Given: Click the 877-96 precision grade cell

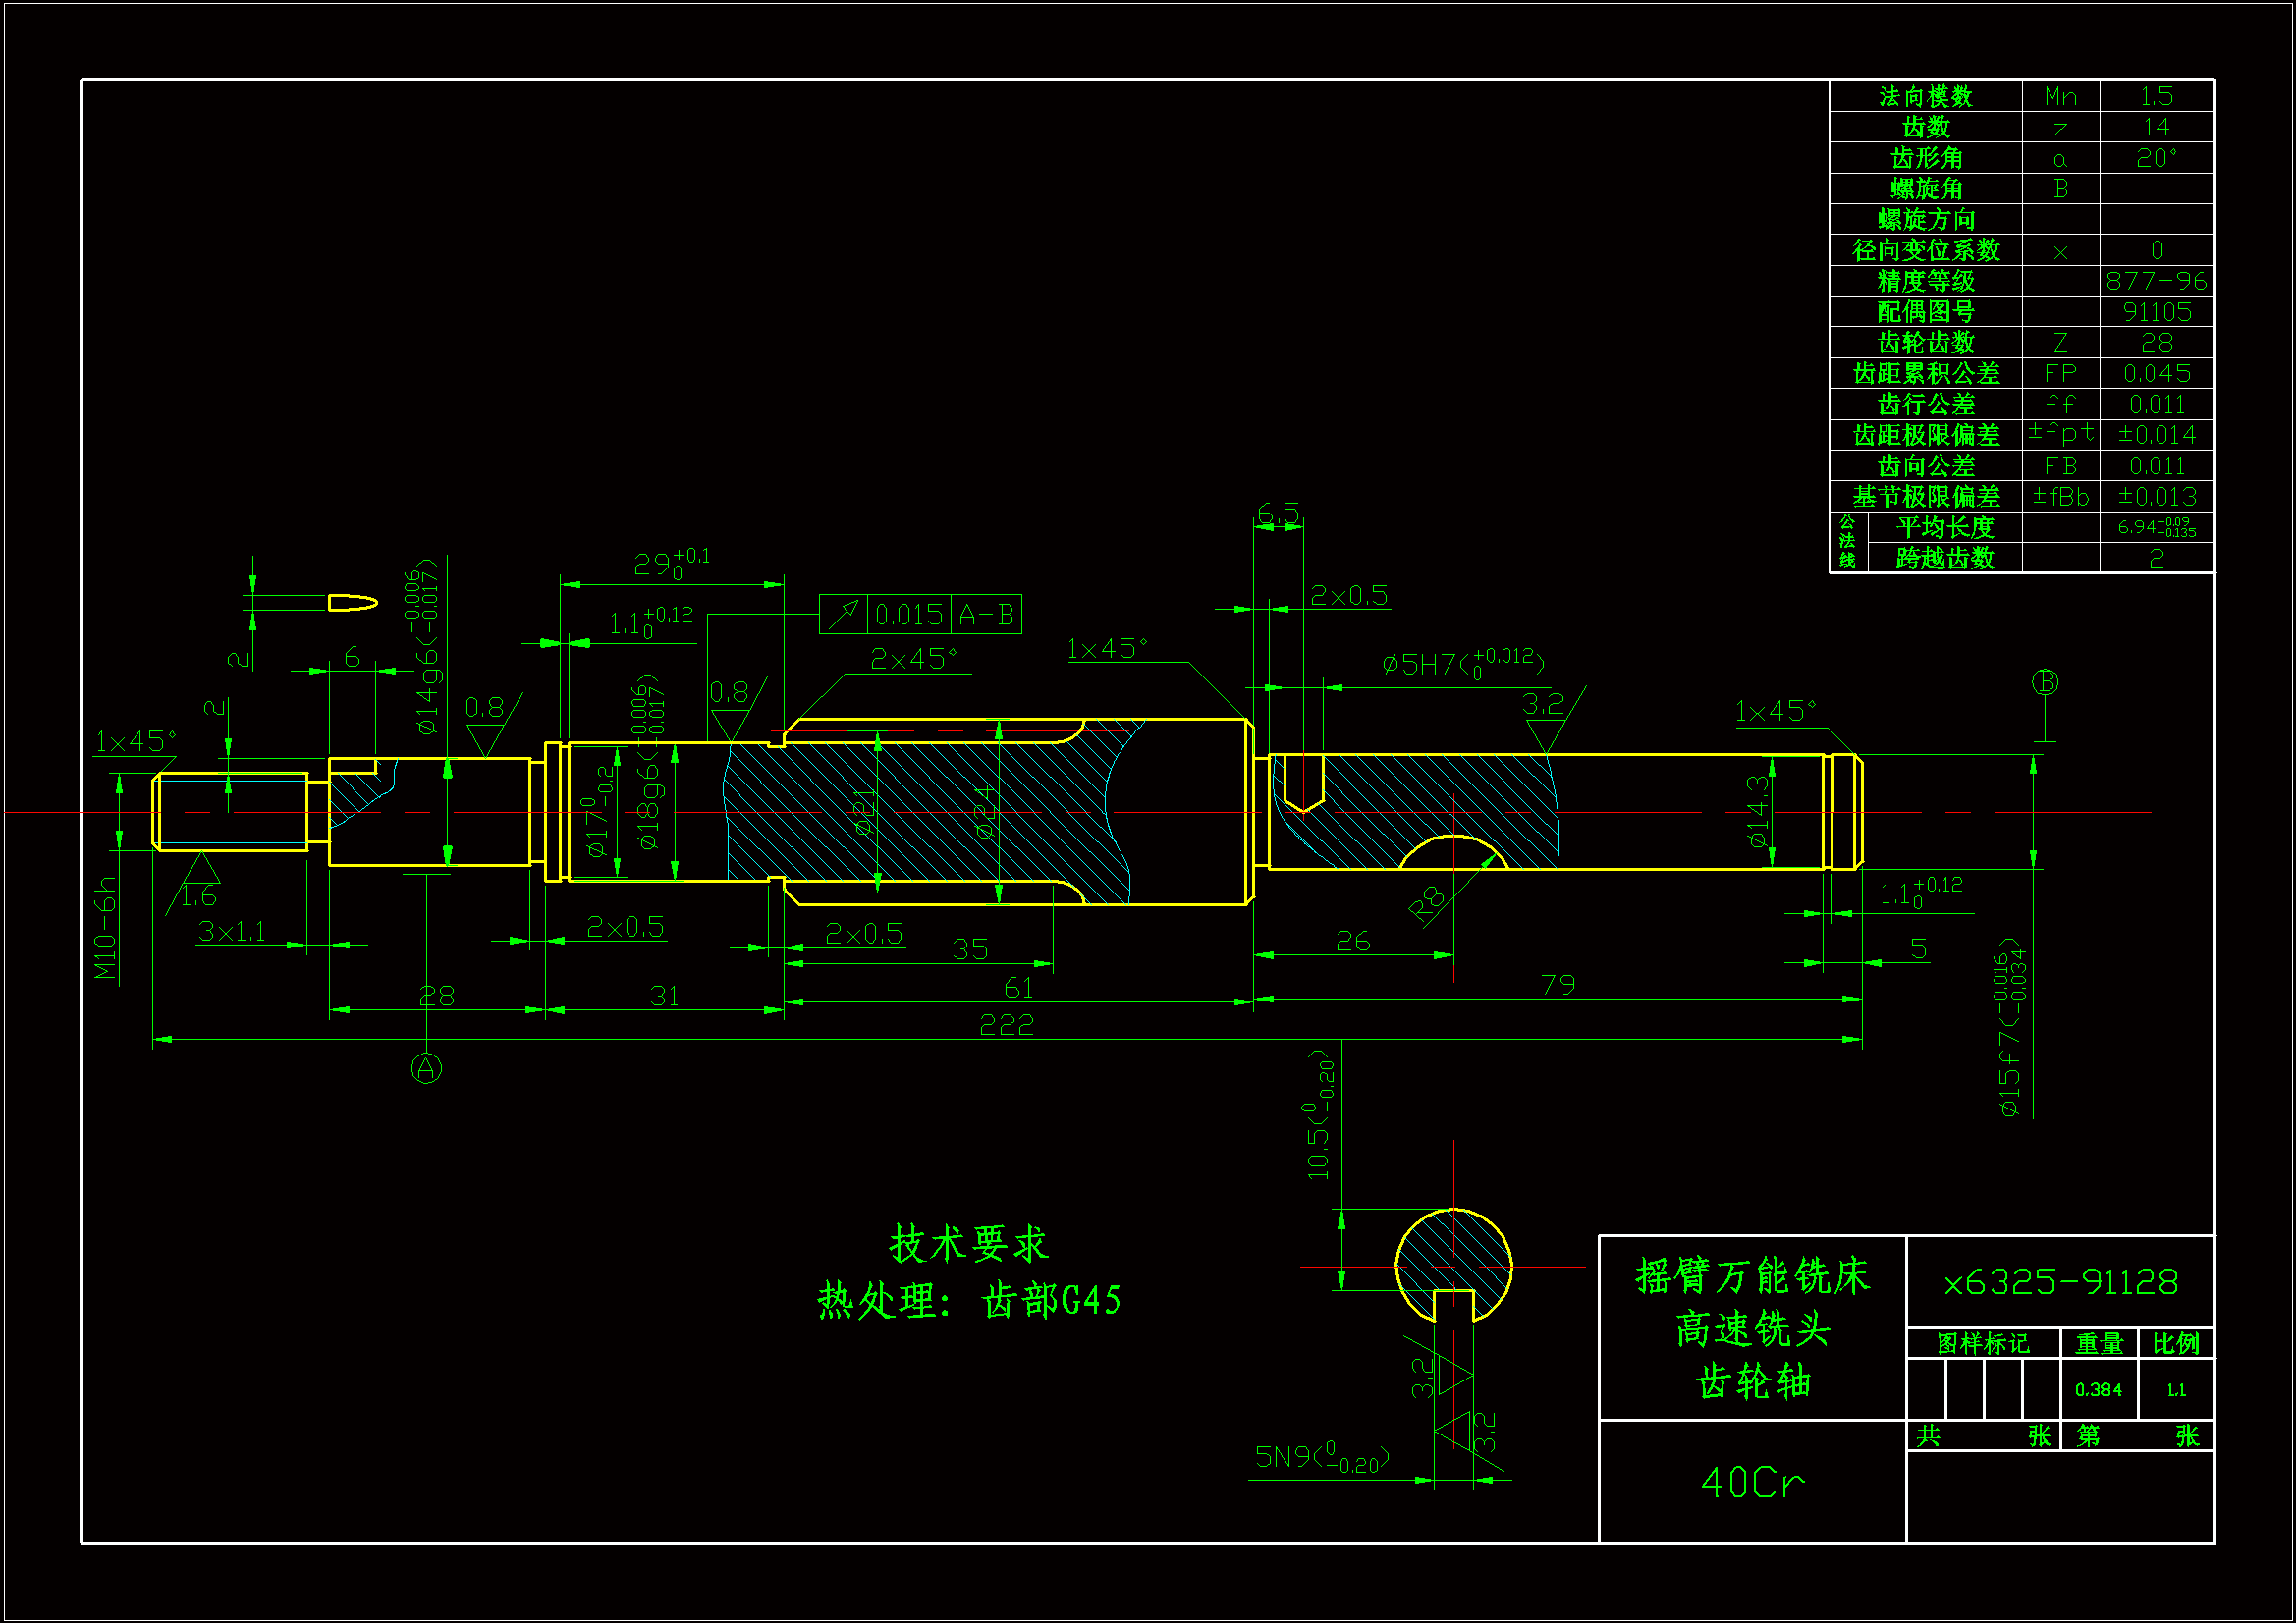Looking at the screenshot, I should 2156,281.
